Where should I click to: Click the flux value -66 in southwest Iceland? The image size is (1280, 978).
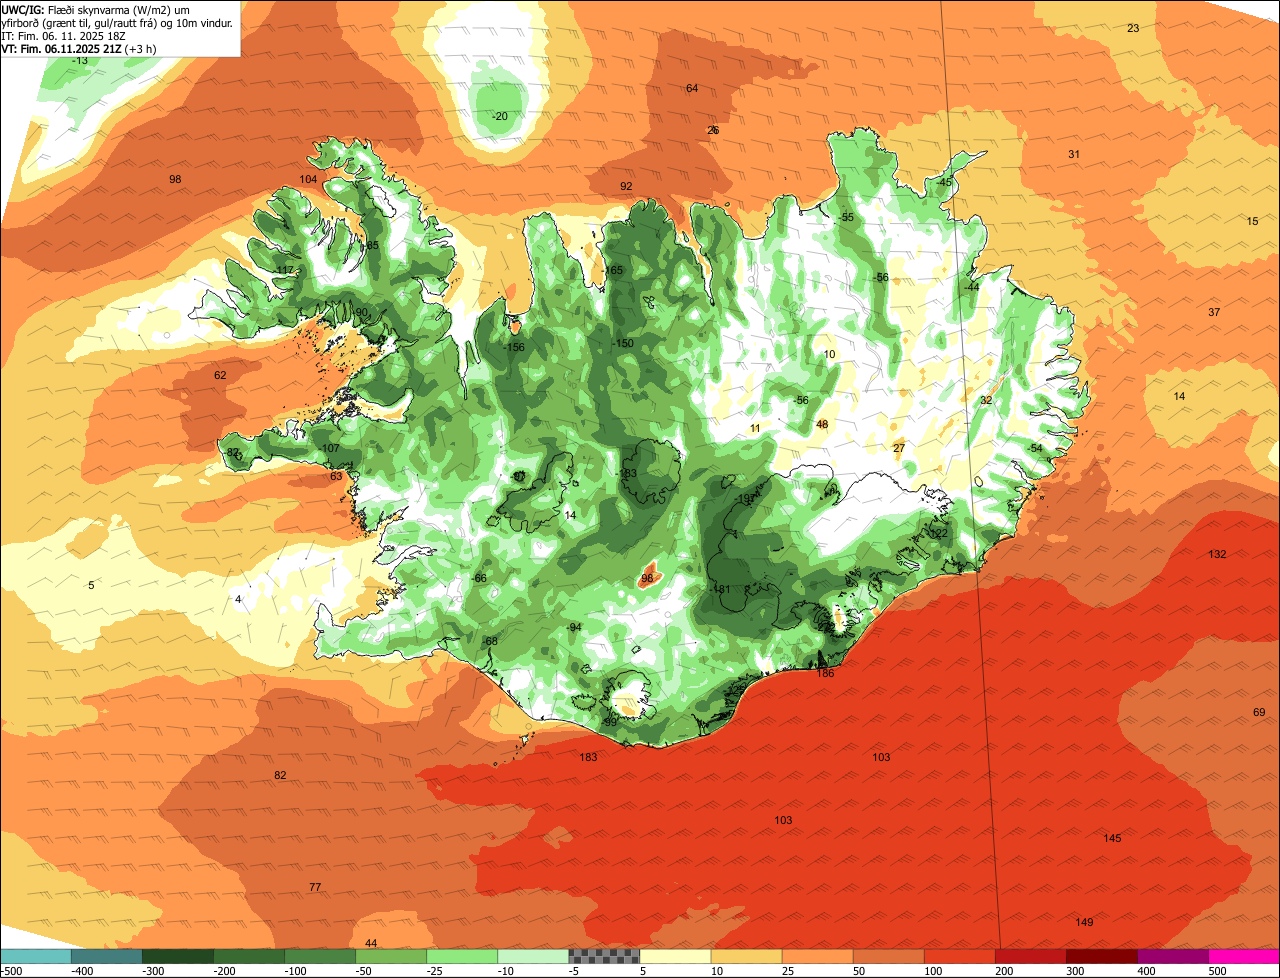(x=479, y=579)
